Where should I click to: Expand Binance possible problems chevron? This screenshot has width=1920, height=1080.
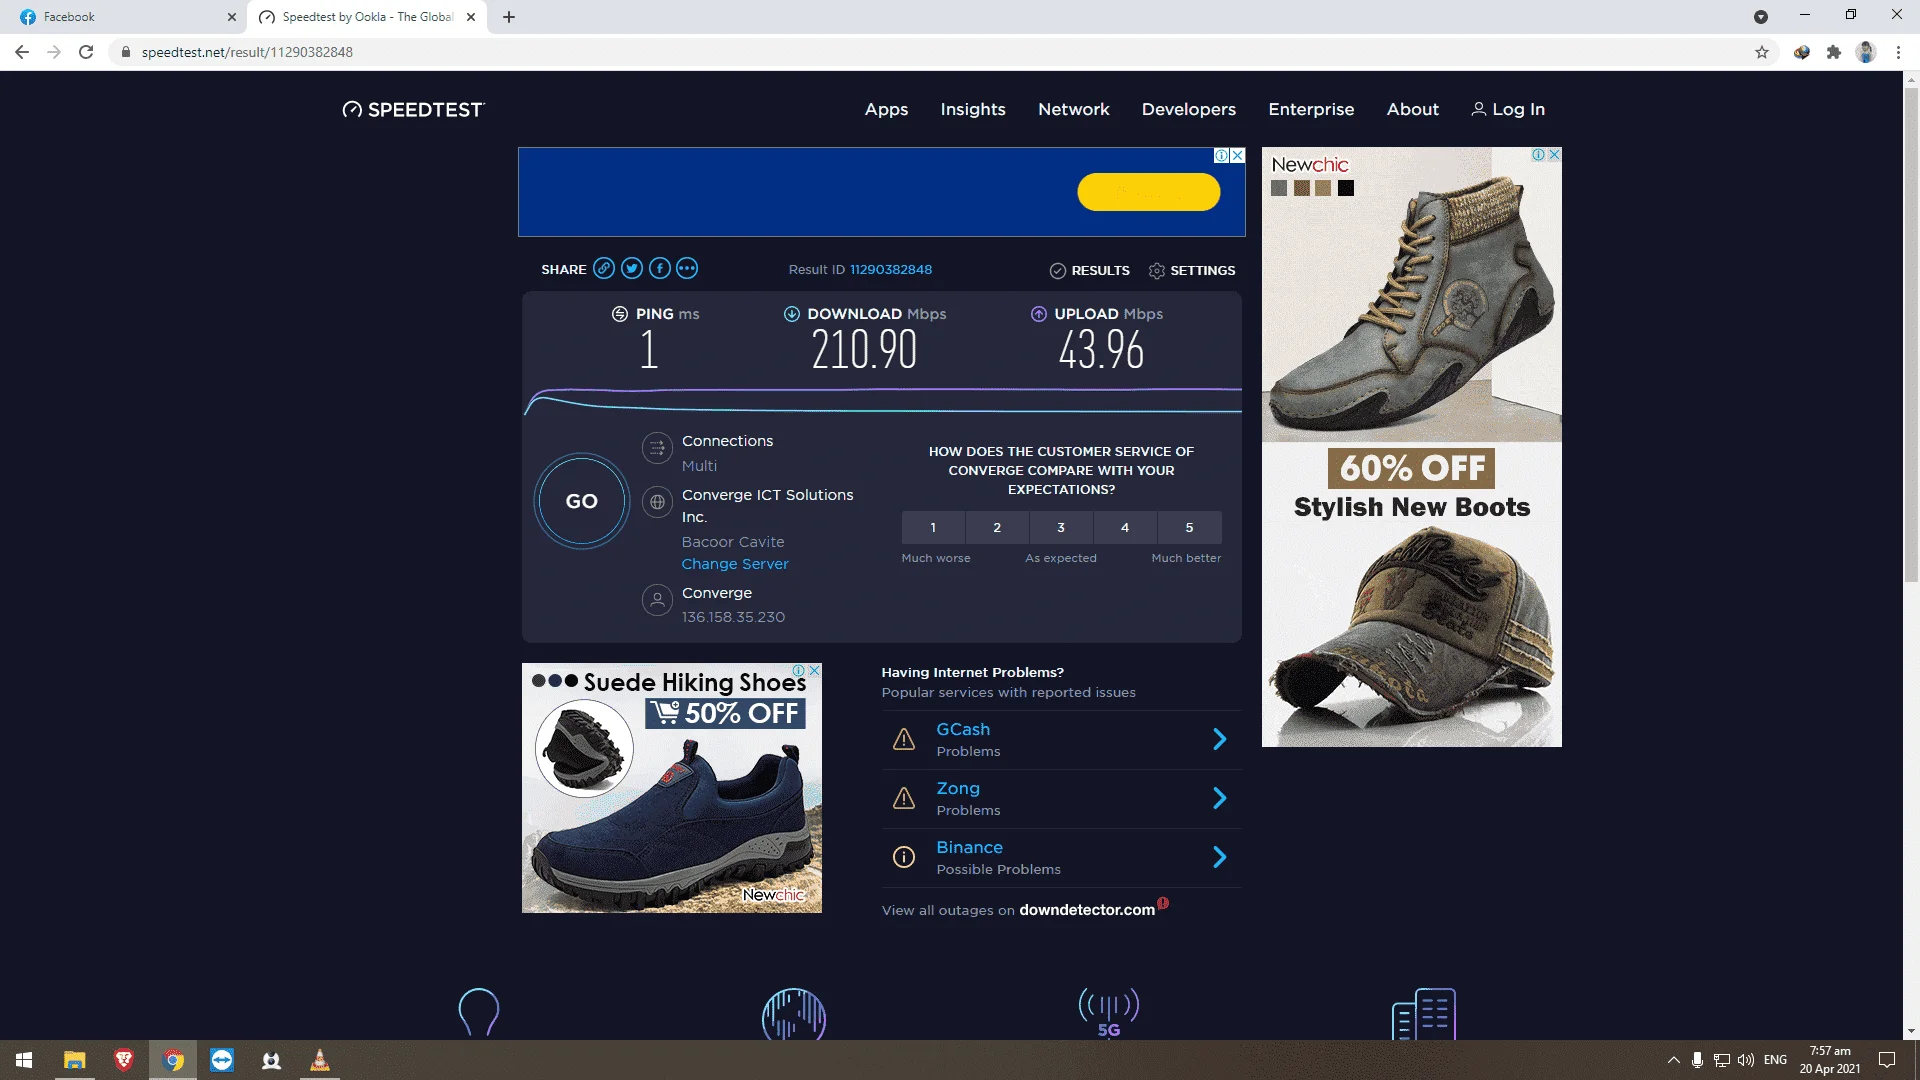(1220, 857)
